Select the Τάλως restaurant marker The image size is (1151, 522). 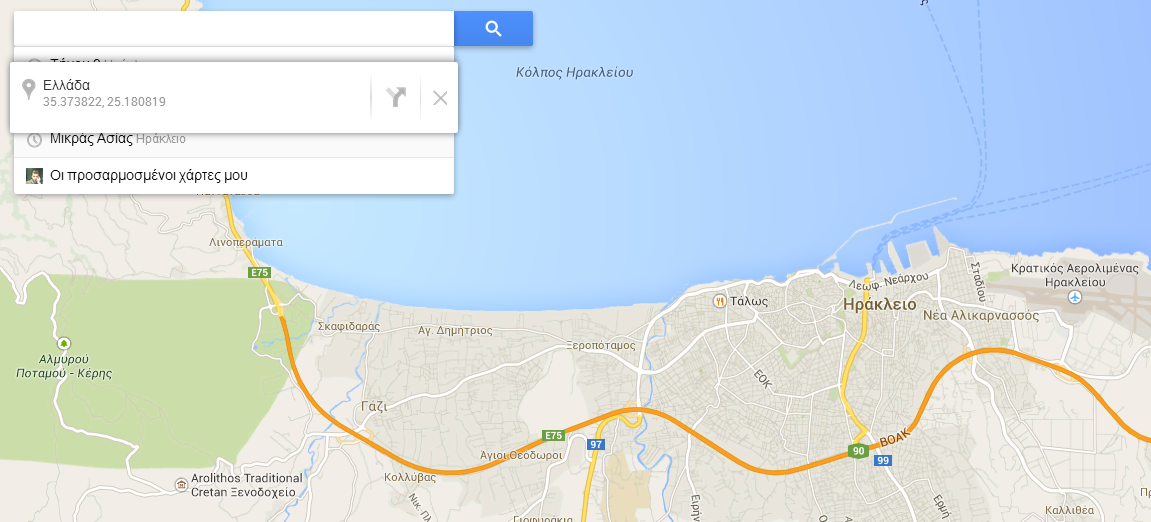point(719,301)
